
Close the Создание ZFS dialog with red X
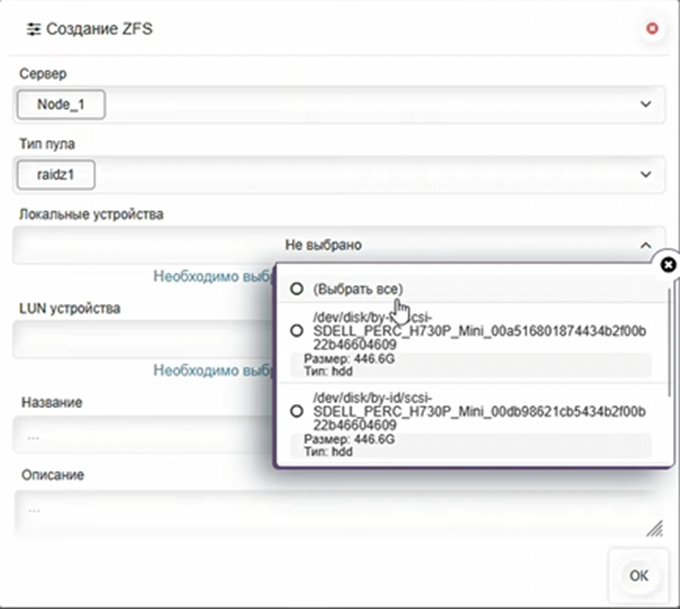(x=652, y=29)
